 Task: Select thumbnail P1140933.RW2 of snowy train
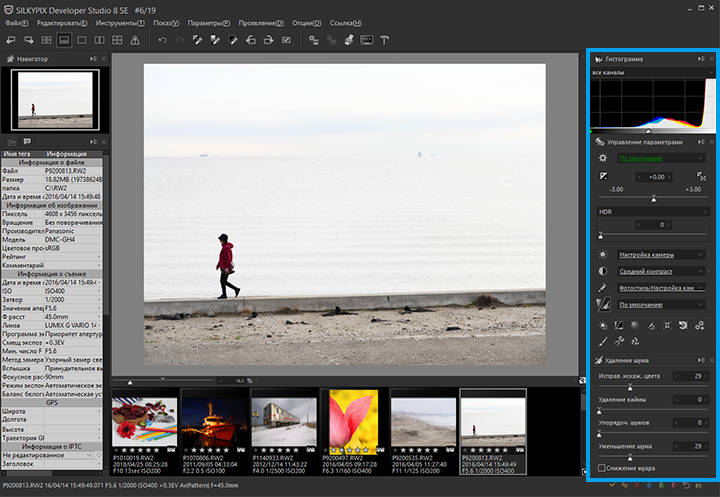284,431
